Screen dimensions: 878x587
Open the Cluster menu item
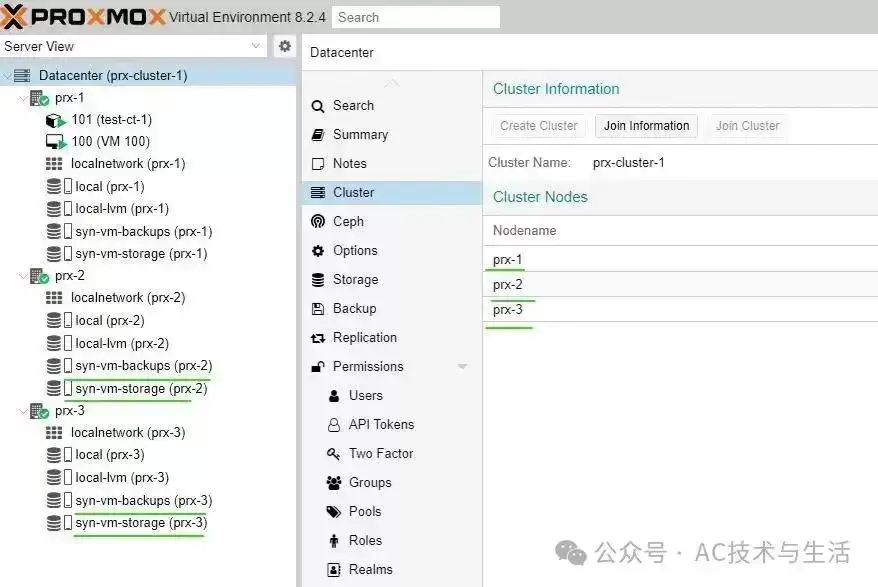click(392, 192)
